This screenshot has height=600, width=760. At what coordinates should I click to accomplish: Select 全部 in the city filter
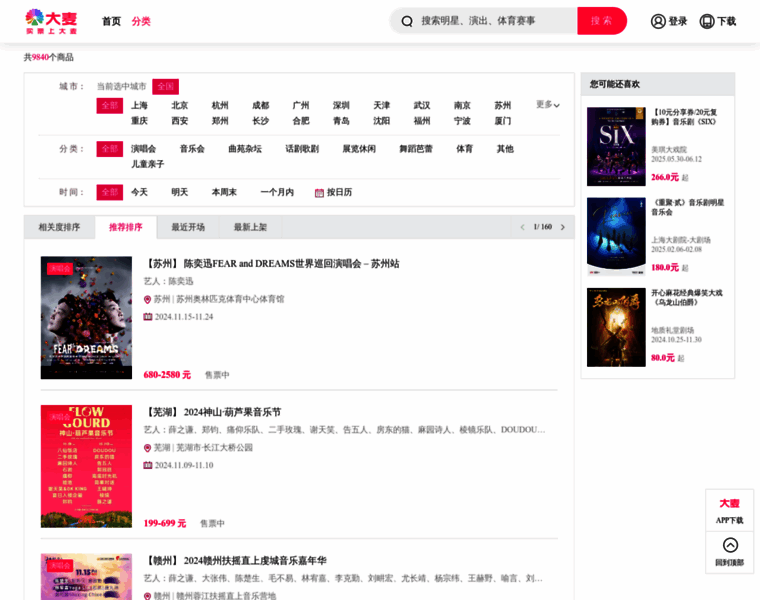coord(110,106)
